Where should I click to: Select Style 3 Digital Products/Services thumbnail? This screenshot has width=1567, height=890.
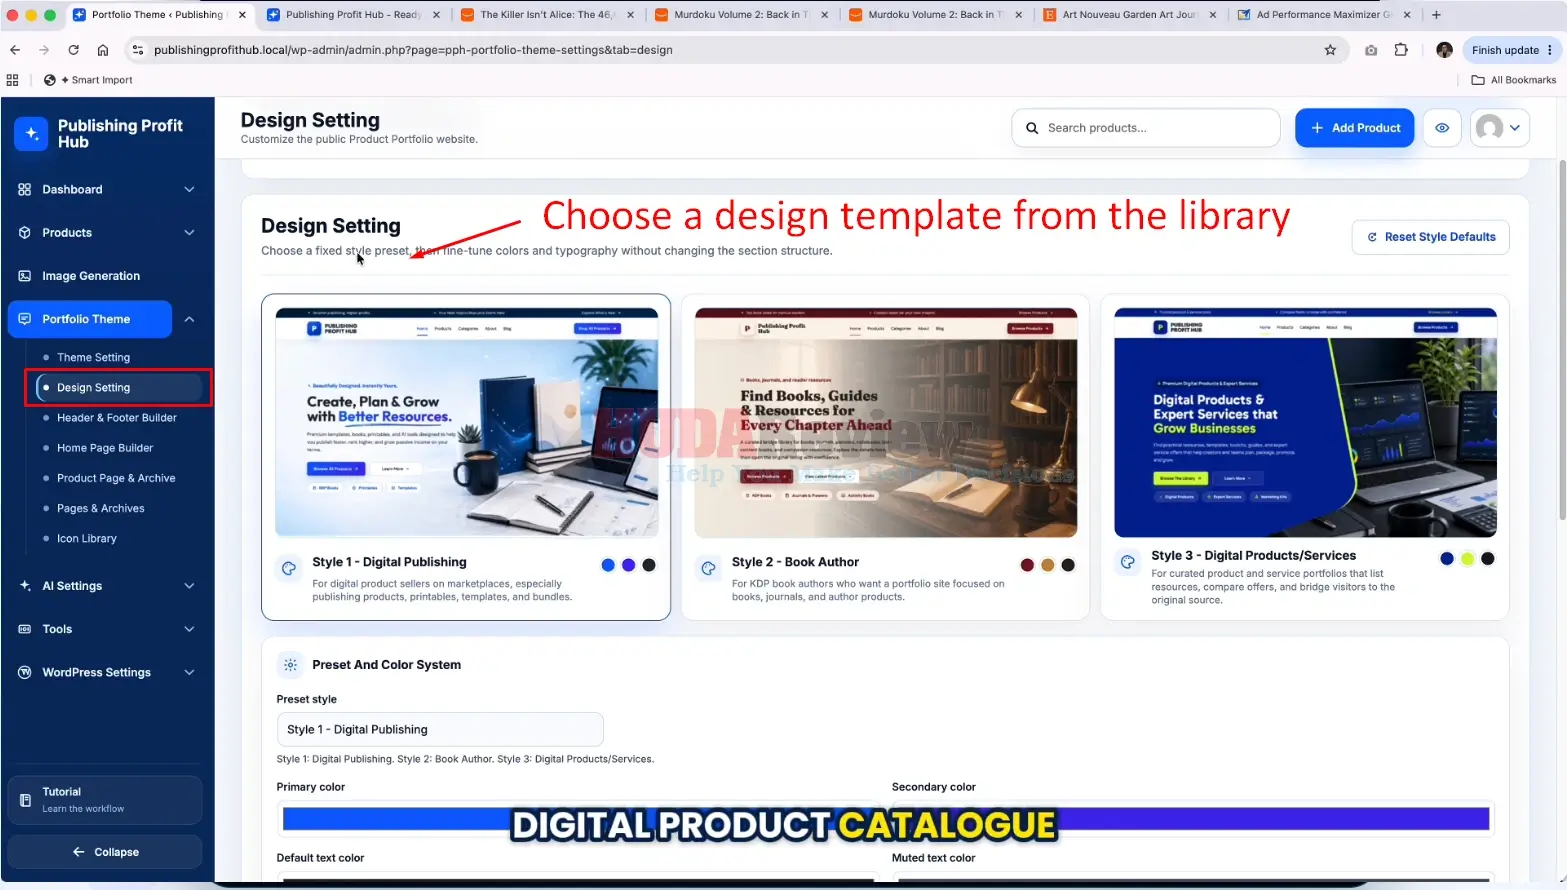(x=1306, y=422)
